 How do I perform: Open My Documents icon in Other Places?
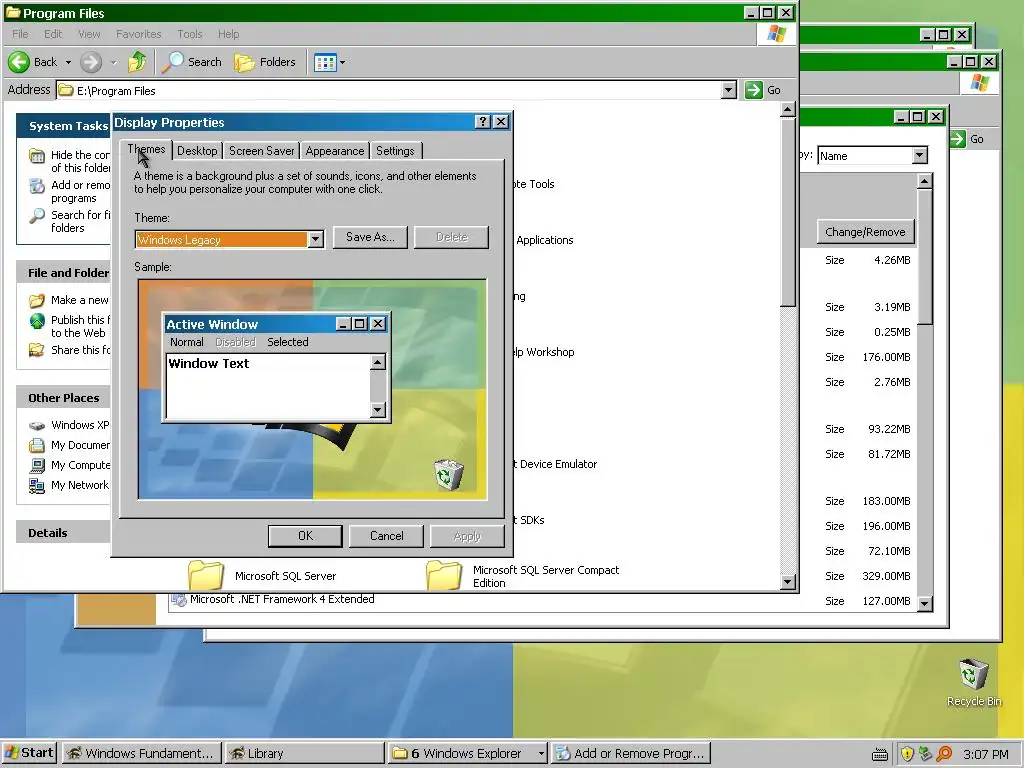37,445
